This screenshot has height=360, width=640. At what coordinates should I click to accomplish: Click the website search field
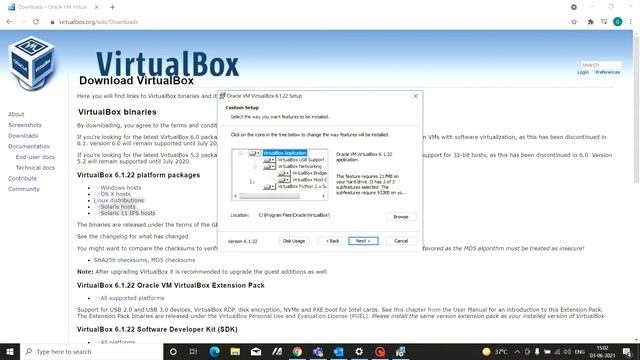[x=601, y=64]
